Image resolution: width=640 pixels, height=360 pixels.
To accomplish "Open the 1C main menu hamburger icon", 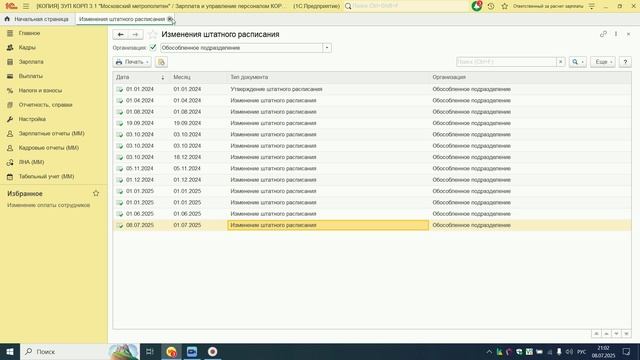I will pyautogui.click(x=26, y=6).
